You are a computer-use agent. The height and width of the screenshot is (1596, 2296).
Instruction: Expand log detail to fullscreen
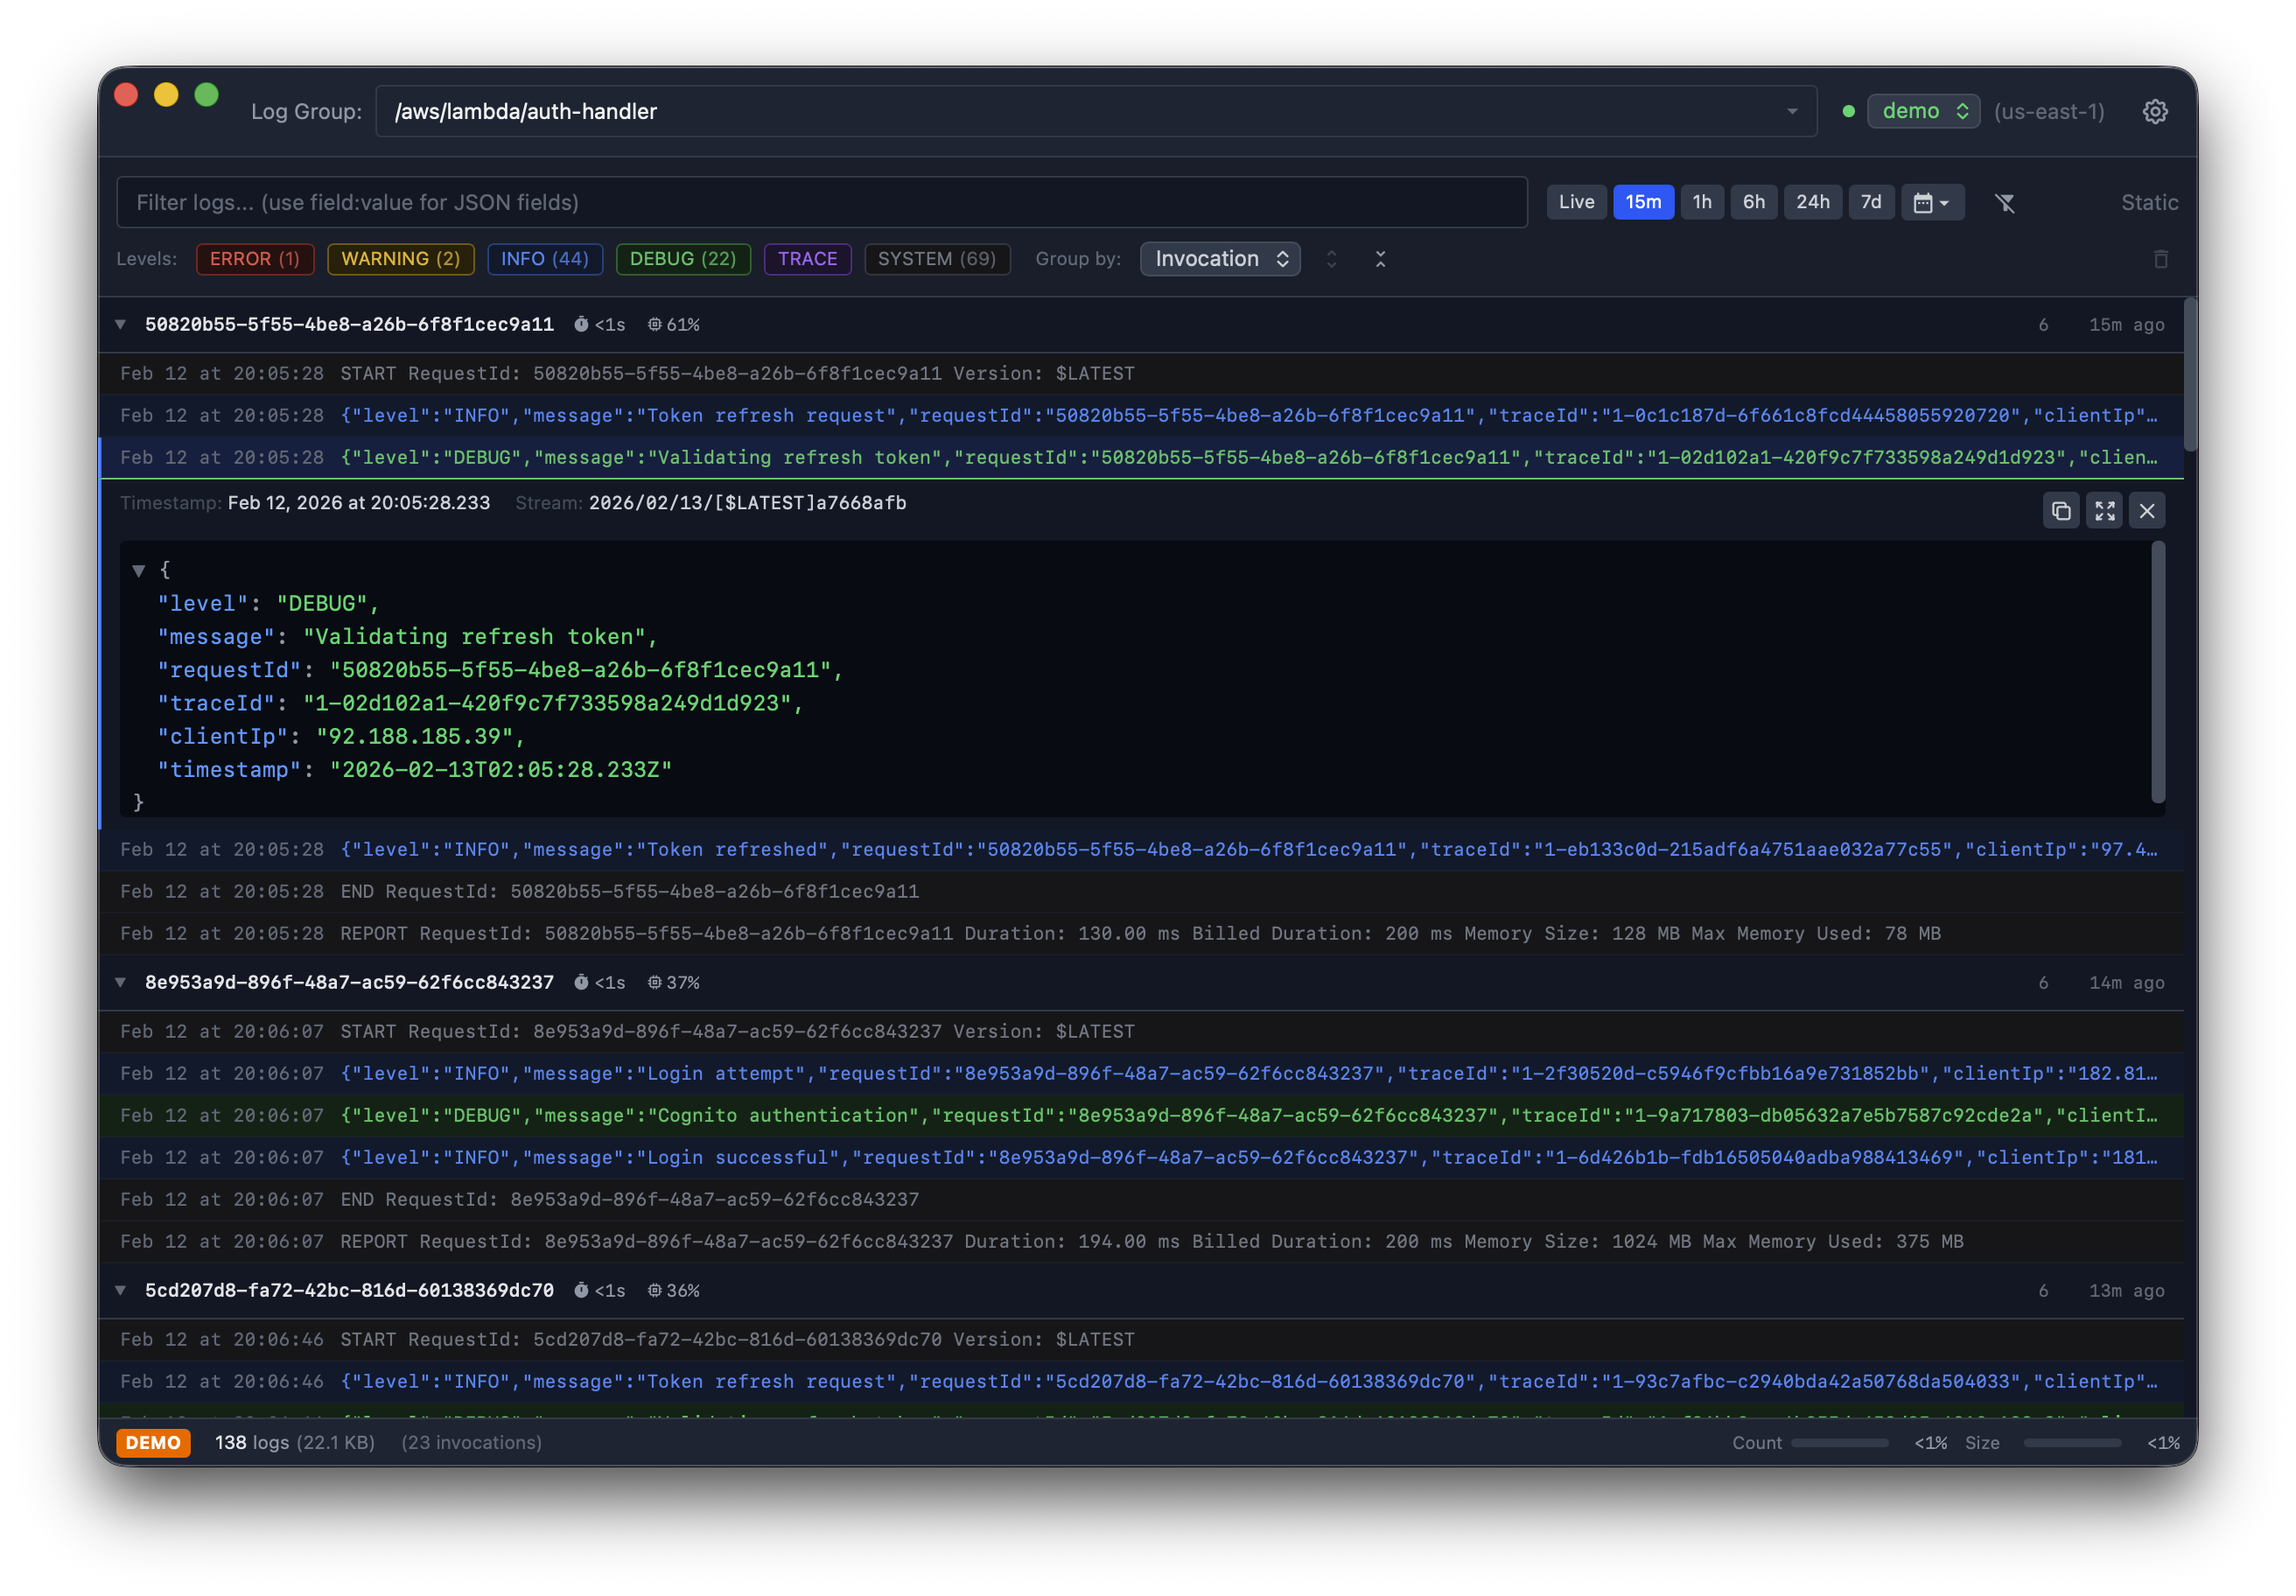coord(2104,511)
